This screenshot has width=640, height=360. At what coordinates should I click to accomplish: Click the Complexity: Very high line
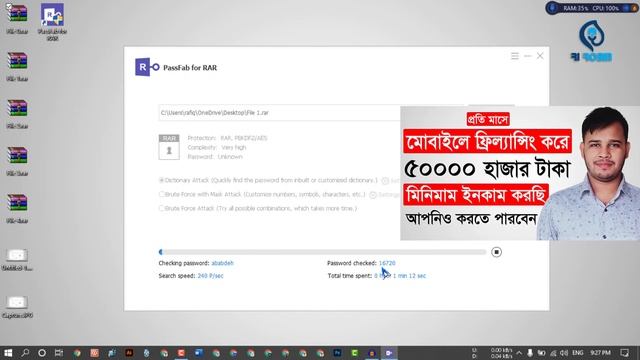217,147
